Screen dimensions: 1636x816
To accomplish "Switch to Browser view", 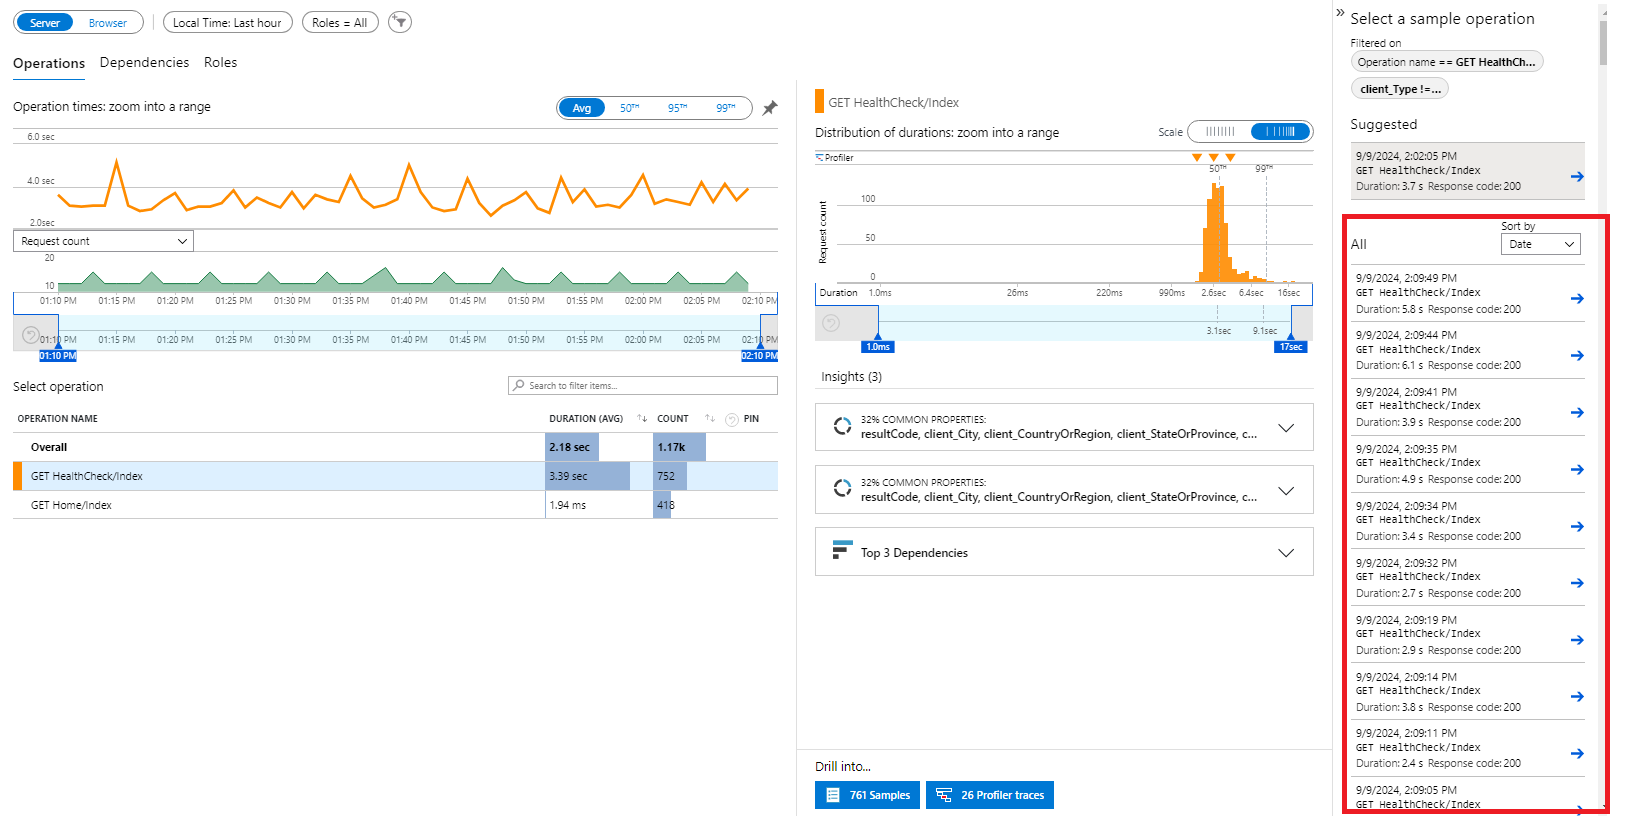I will tap(108, 23).
